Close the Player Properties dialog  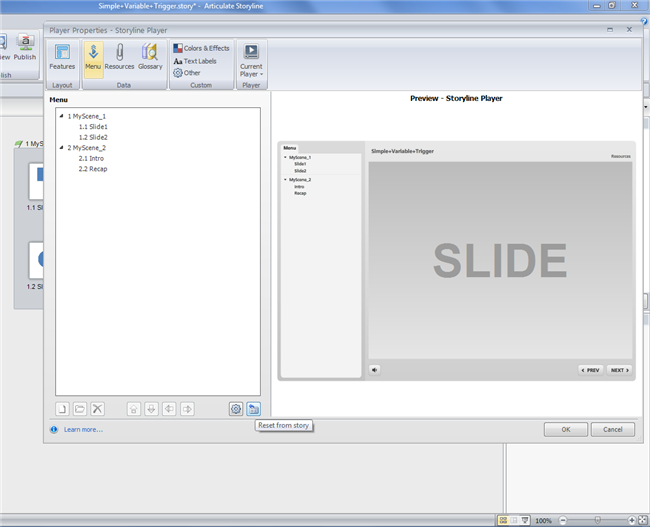pos(629,30)
